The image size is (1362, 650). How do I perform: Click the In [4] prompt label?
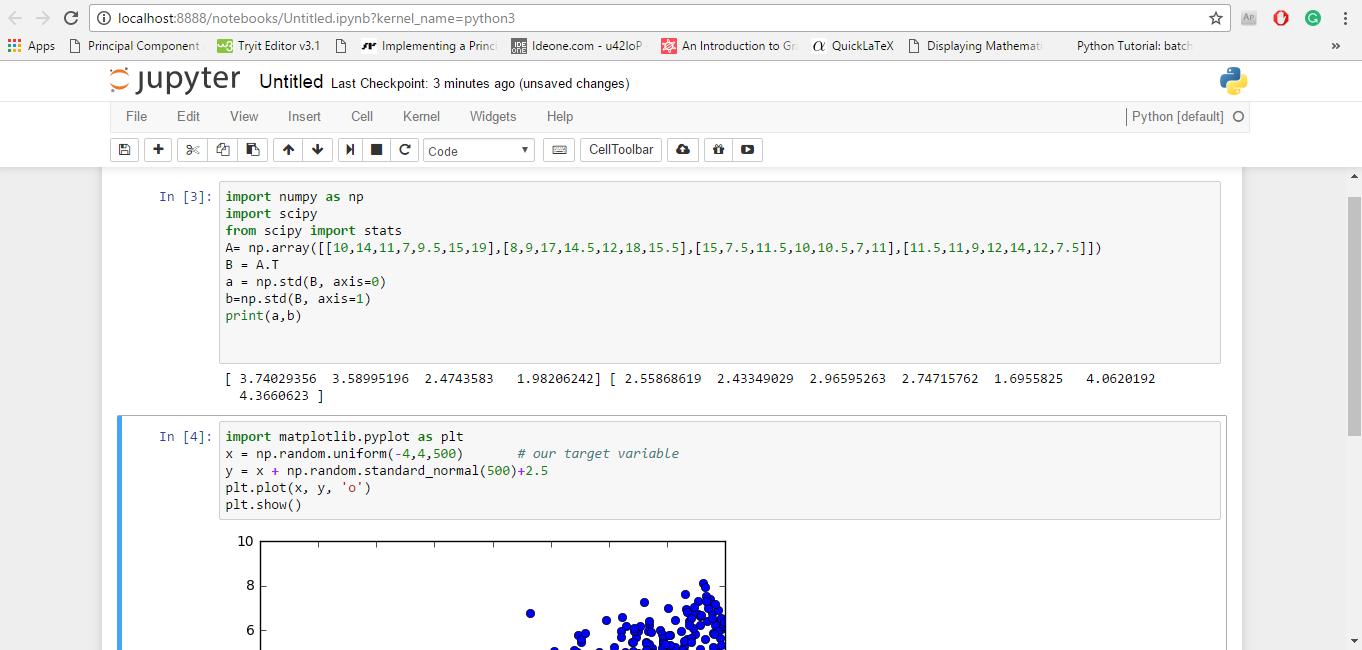185,437
